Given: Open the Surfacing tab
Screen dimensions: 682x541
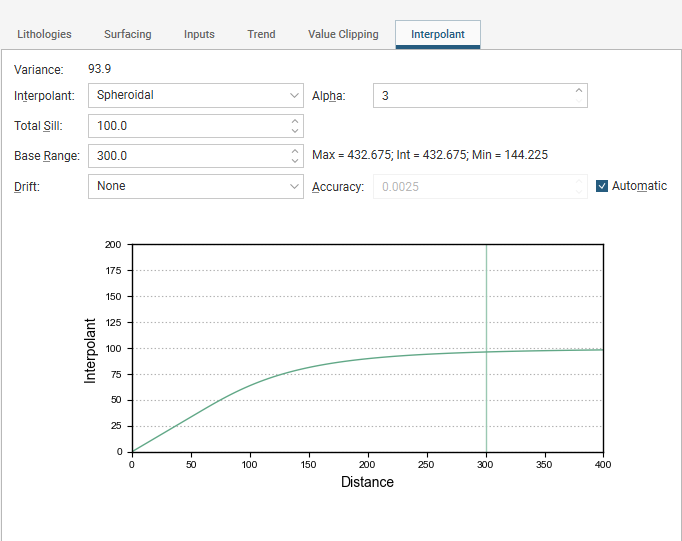Looking at the screenshot, I should (127, 34).
